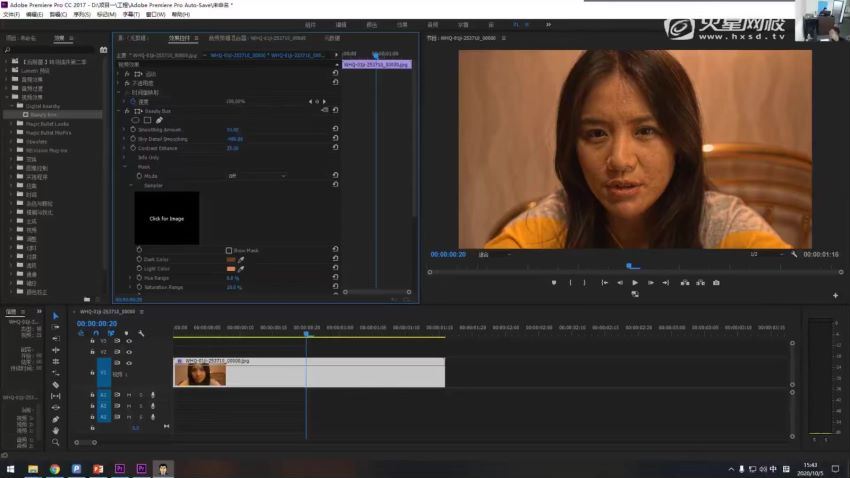Click Add Marker icon in timeline header
The height and width of the screenshot is (478, 850).
coord(126,333)
